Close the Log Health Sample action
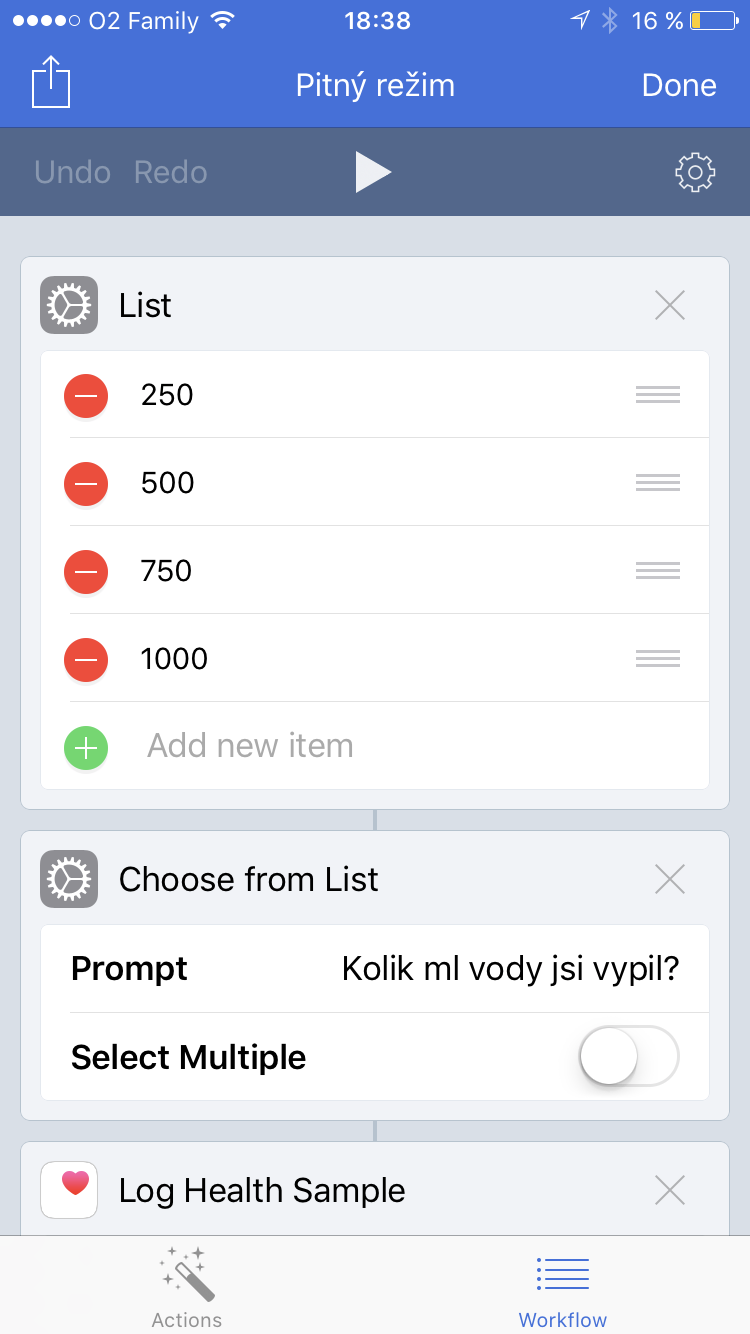 click(669, 1190)
